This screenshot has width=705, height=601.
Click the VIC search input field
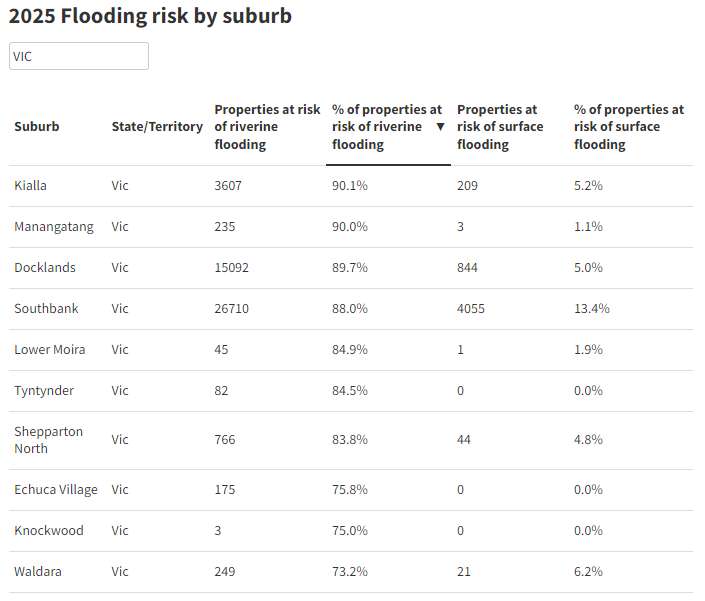click(79, 56)
